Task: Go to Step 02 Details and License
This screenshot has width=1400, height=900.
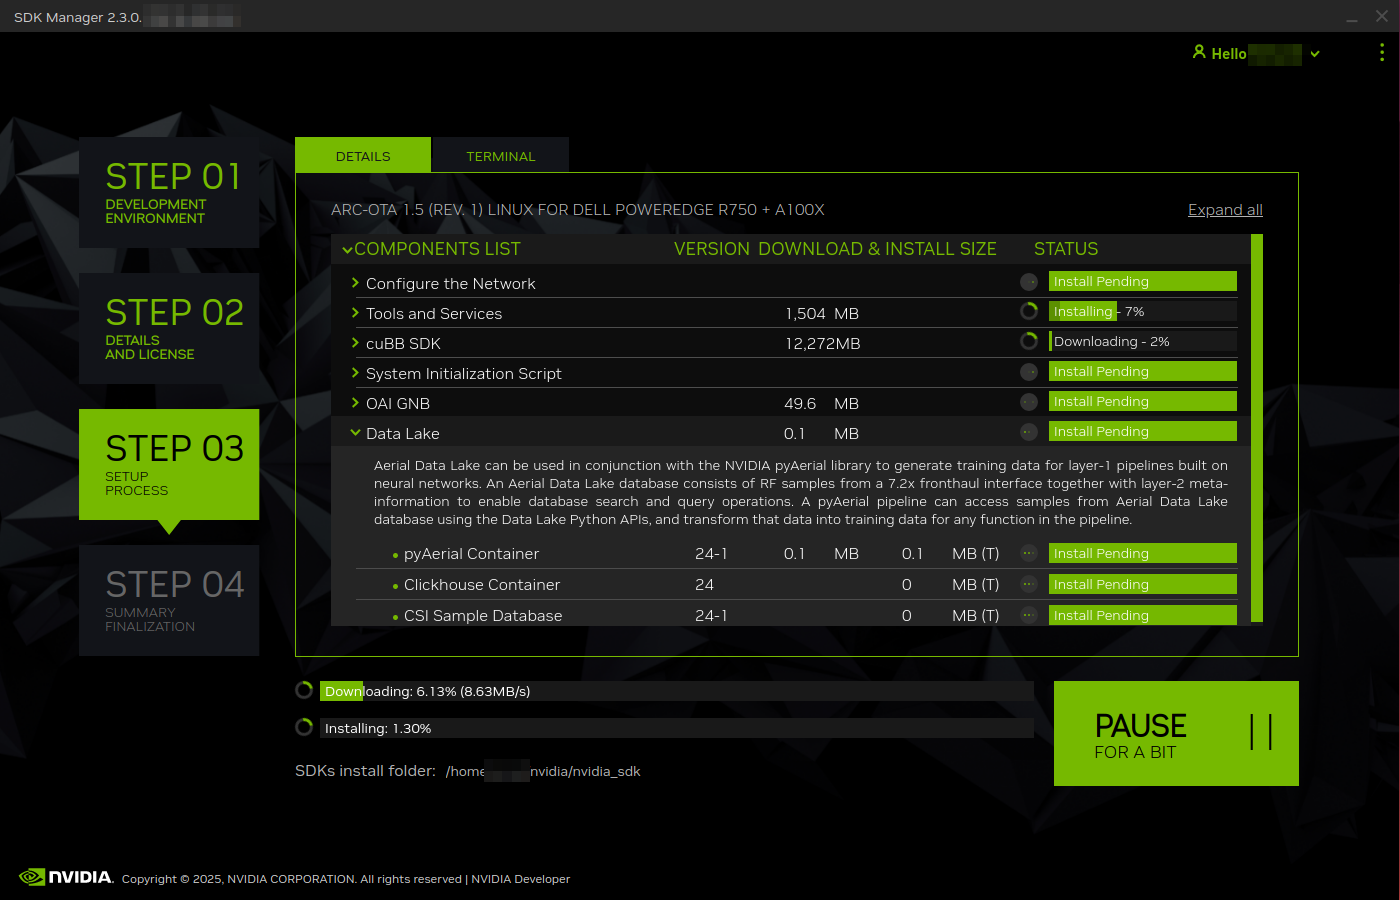Action: click(x=169, y=328)
